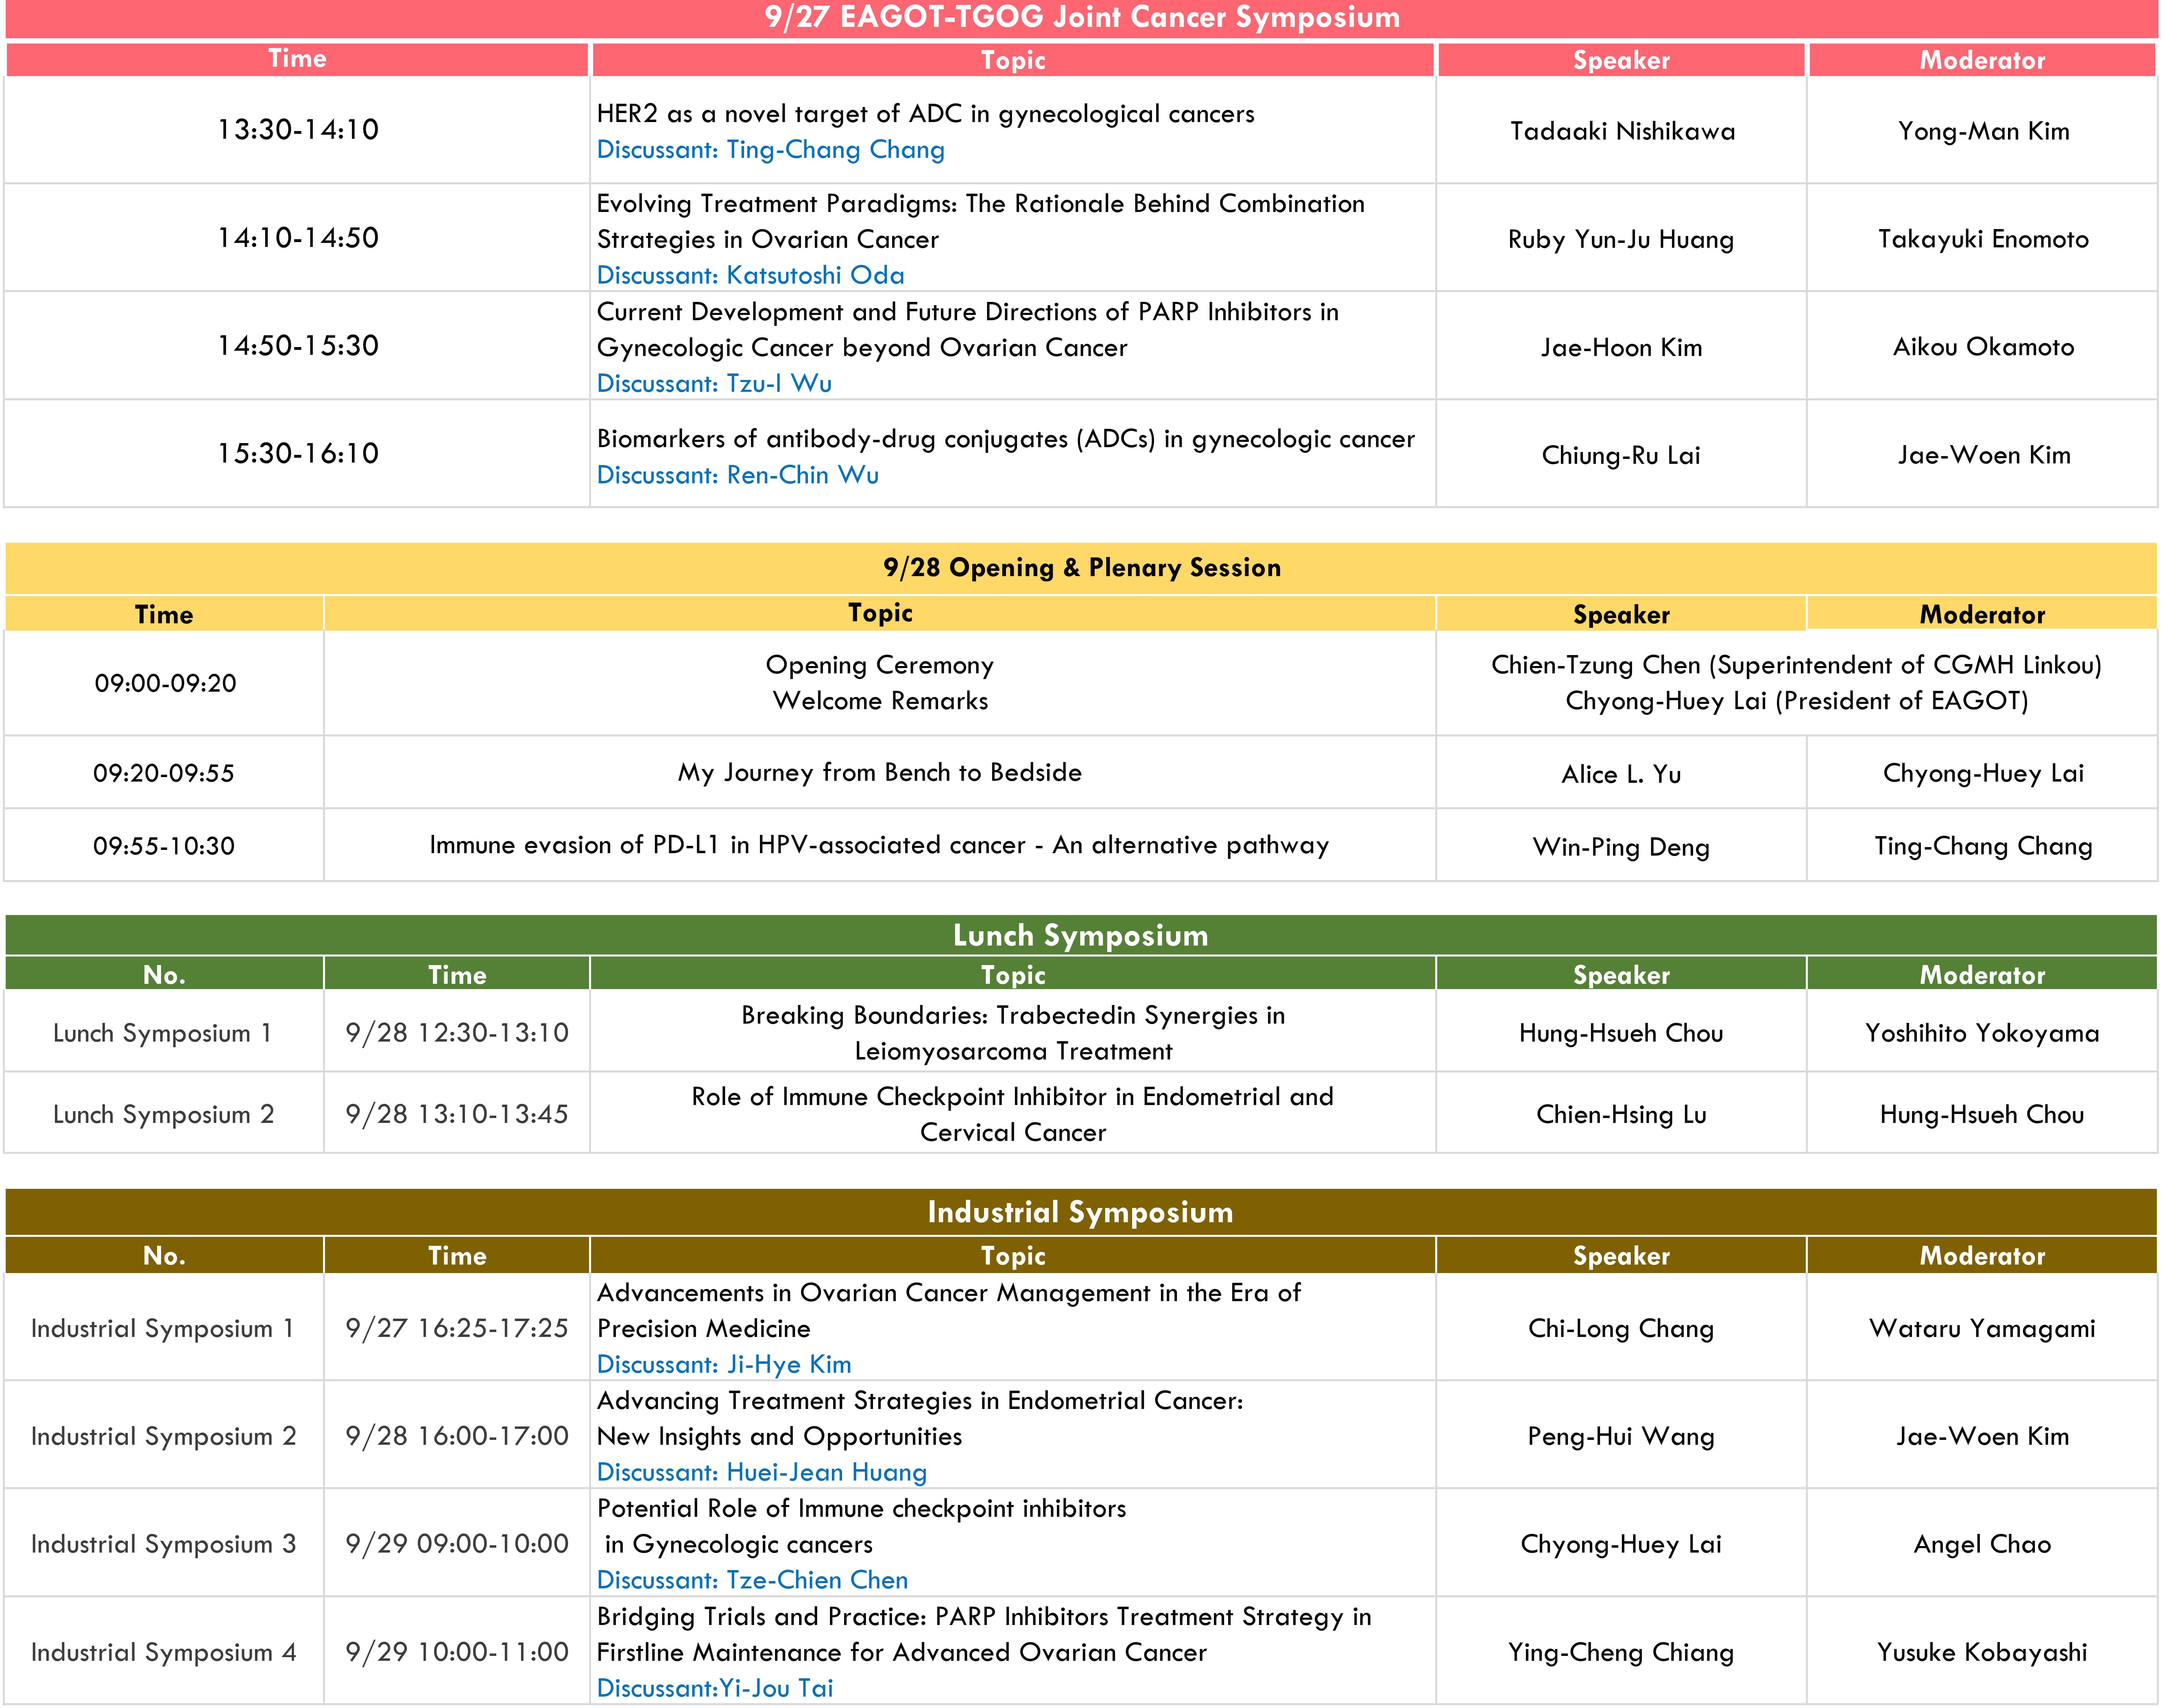Click time '9/28 12:30-13:10'
The width and height of the screenshot is (2165, 1708).
coord(457,1034)
